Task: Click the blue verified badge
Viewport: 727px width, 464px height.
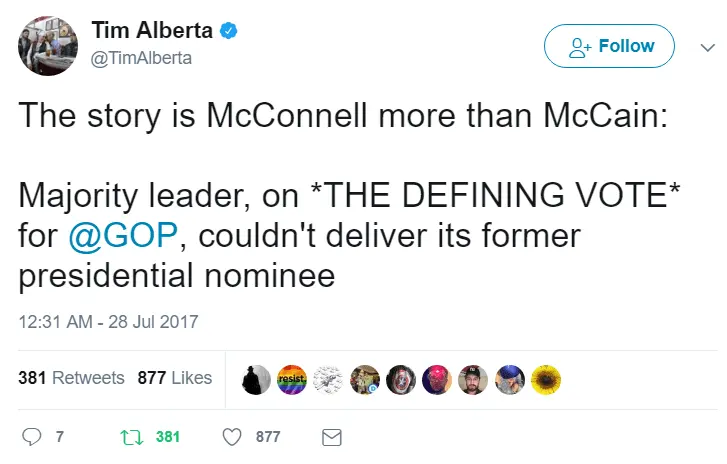Action: coord(229,31)
